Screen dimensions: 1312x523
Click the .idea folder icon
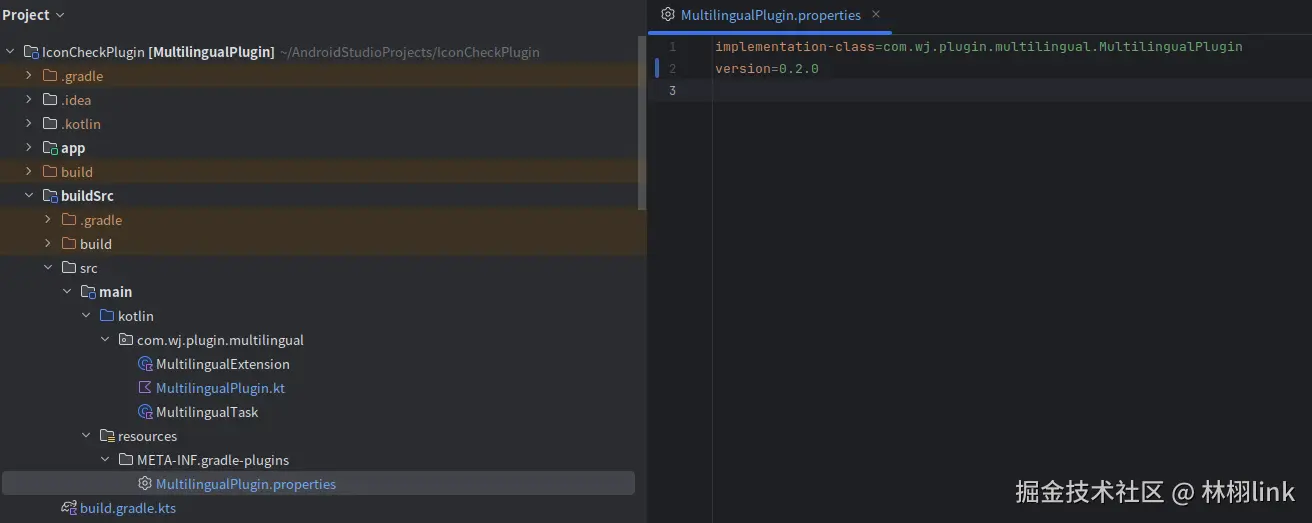coord(50,100)
